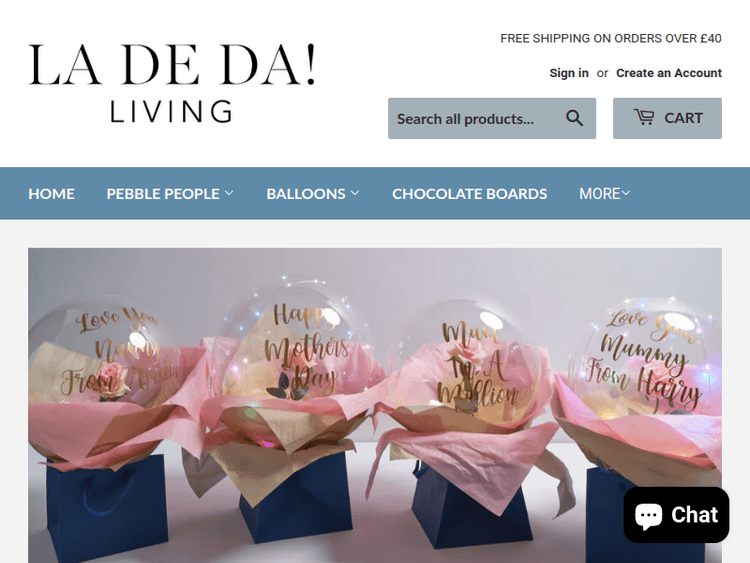Image resolution: width=750 pixels, height=563 pixels.
Task: Open the Shopify Chat widget button
Action: click(x=676, y=515)
